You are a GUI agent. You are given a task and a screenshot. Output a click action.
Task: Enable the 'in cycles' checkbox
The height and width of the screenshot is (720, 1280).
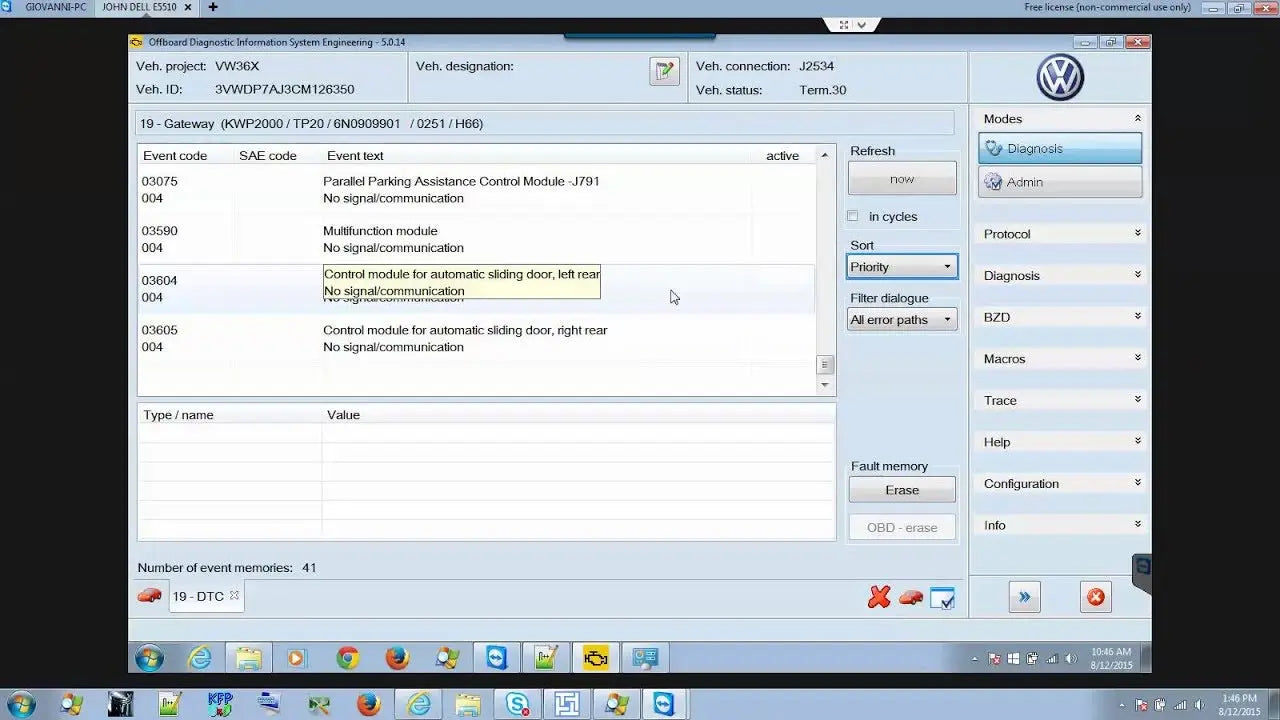(x=853, y=216)
